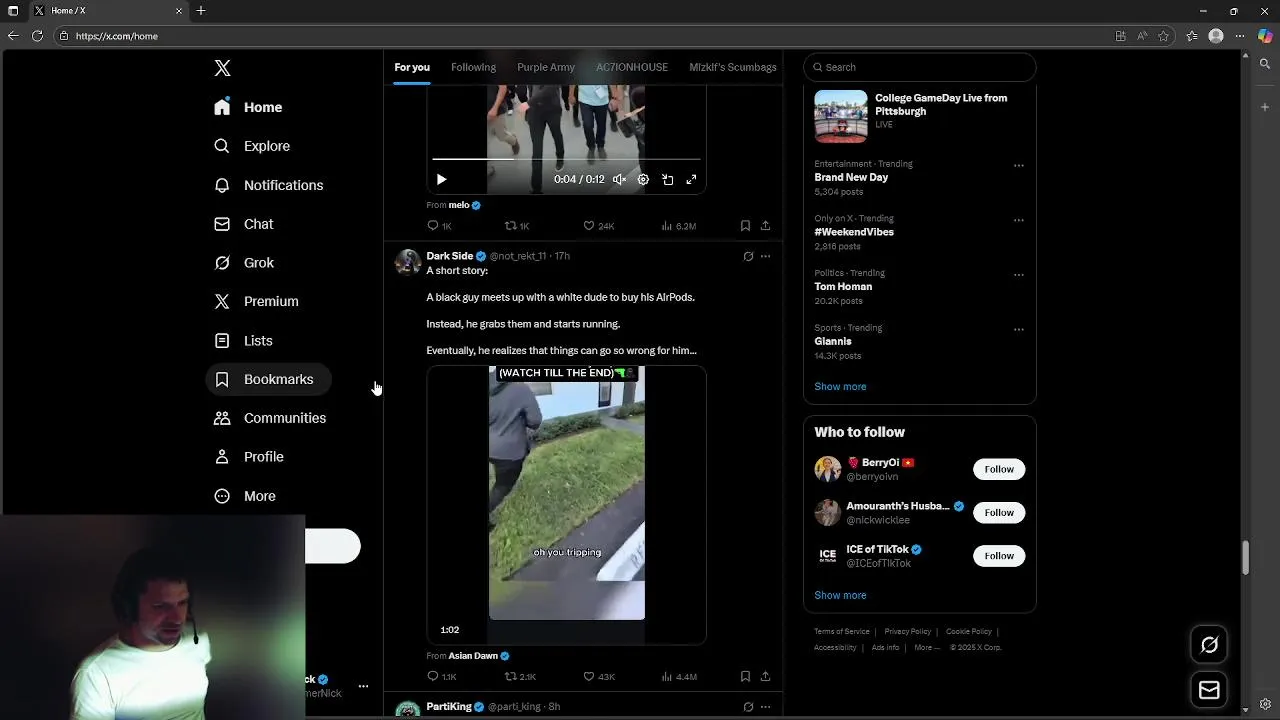Show more trending topics

(840, 387)
